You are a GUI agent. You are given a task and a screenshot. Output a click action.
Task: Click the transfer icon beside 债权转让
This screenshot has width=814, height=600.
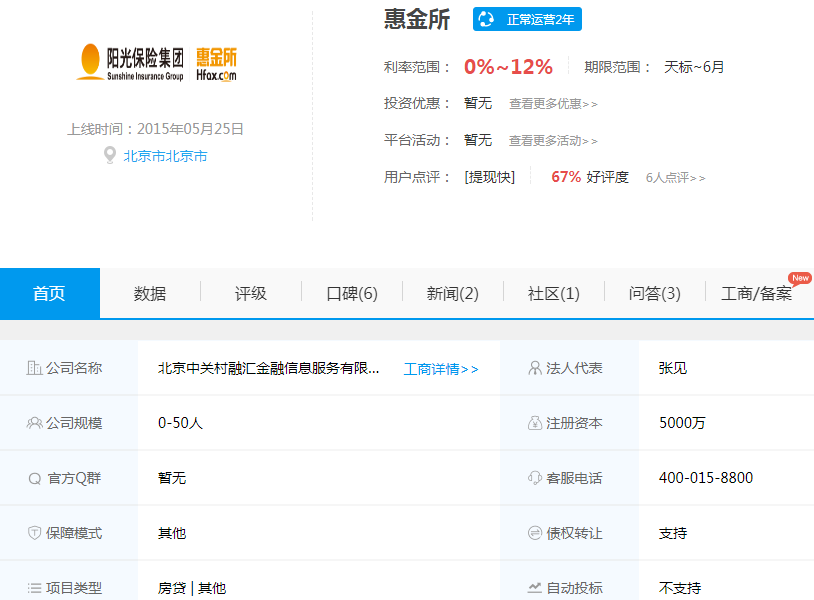coord(535,533)
